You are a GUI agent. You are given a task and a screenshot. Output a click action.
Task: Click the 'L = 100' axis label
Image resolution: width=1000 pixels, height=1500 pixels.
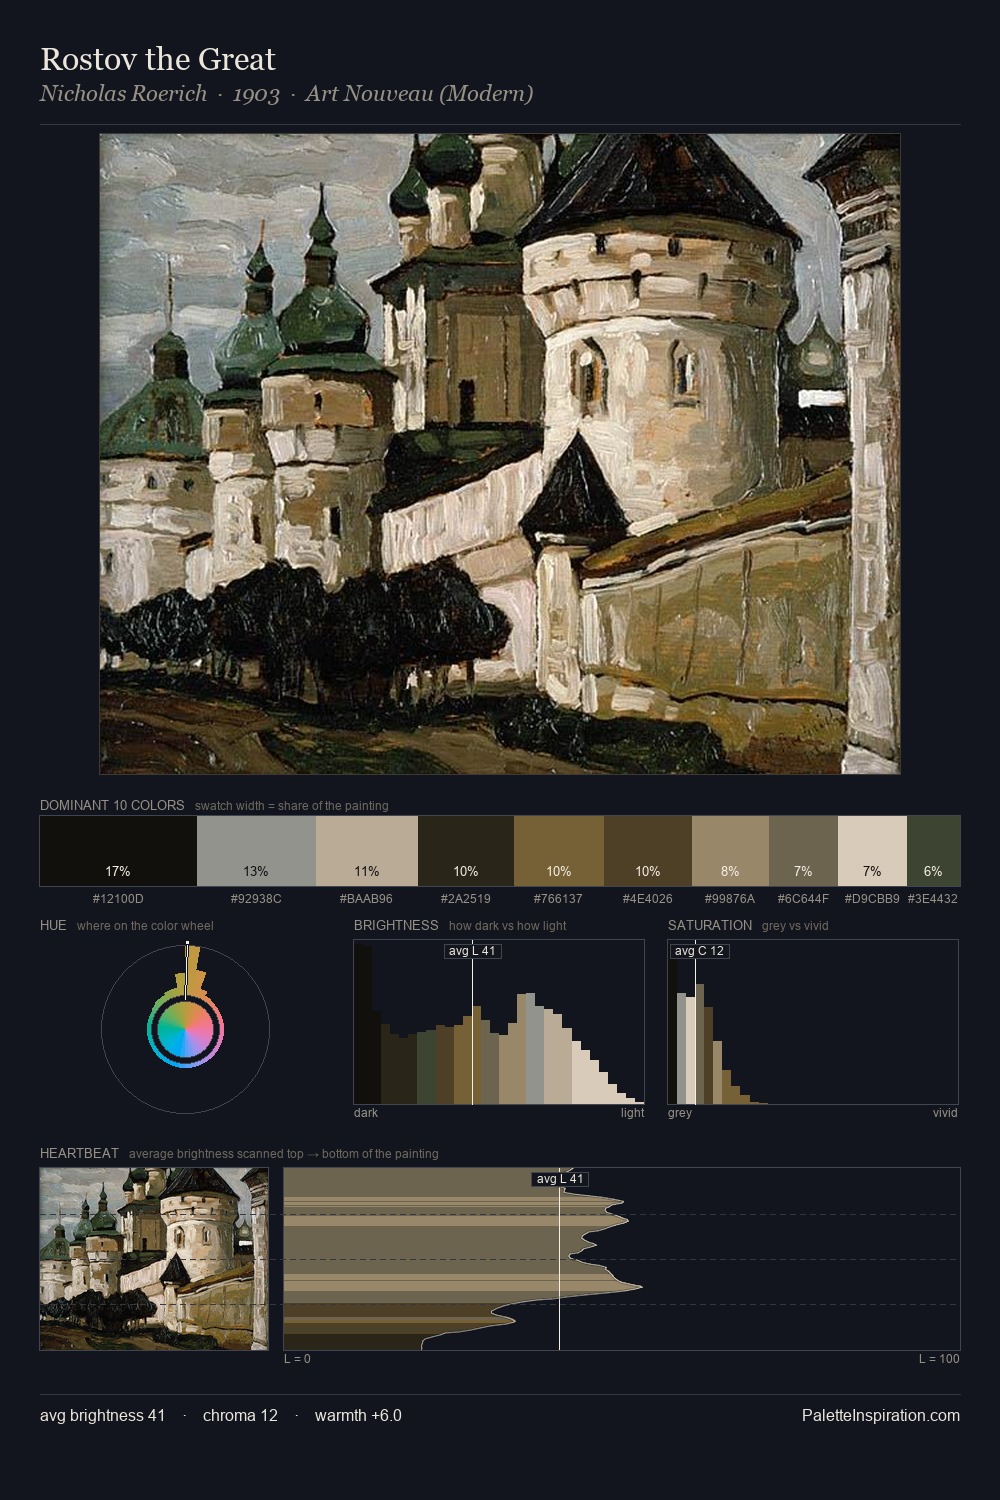(x=939, y=1358)
